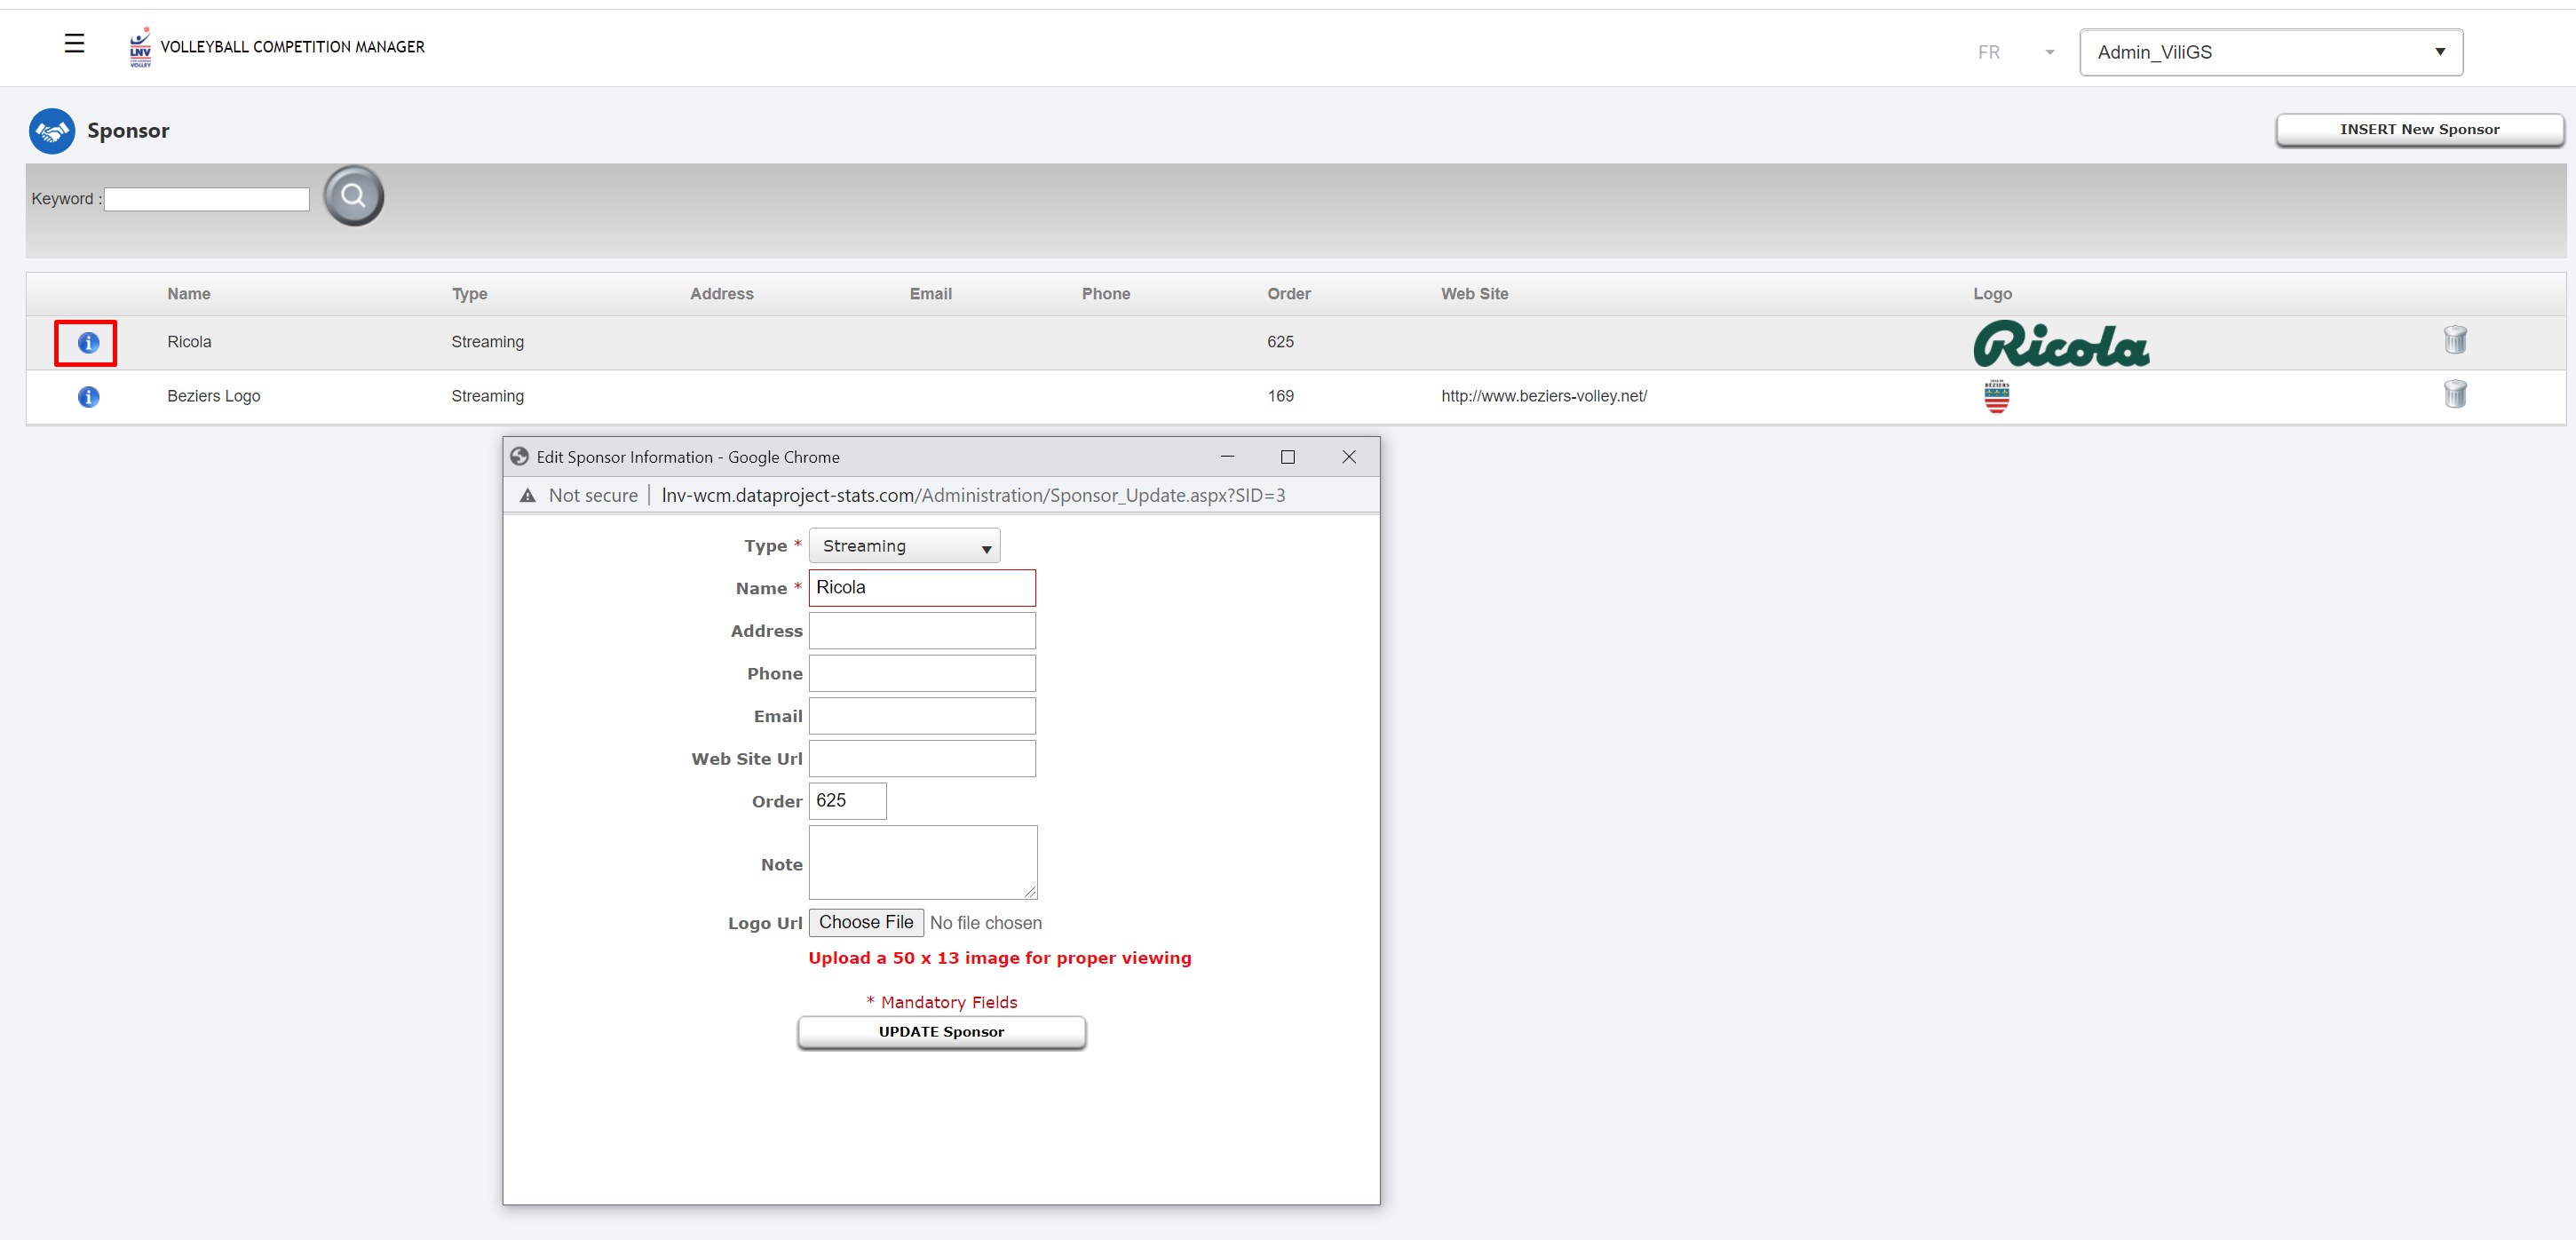Click the Type column header
Image resolution: width=2576 pixels, height=1240 pixels.
point(469,294)
